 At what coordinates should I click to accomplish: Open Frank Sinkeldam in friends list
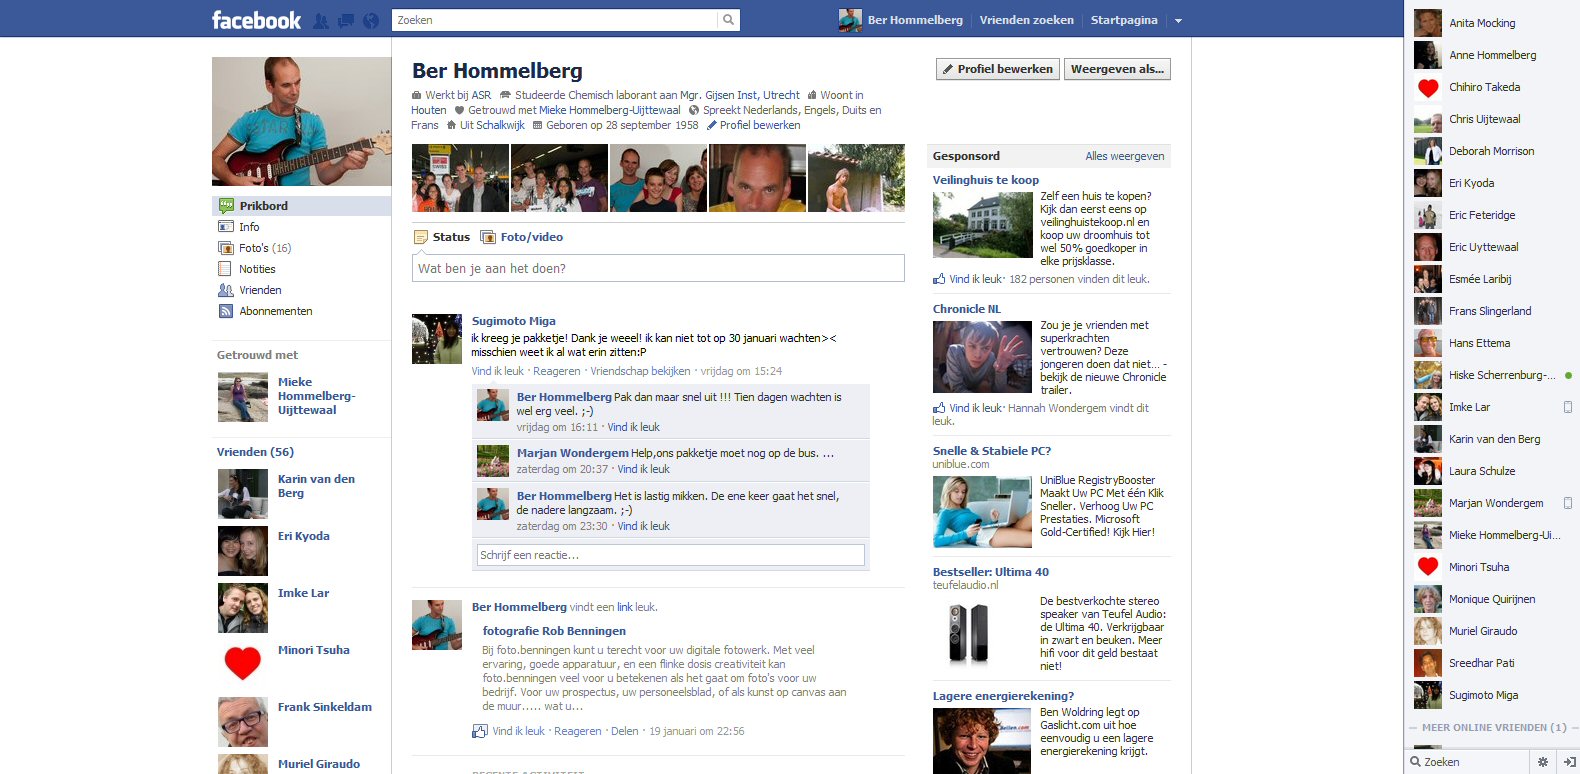pyautogui.click(x=325, y=707)
